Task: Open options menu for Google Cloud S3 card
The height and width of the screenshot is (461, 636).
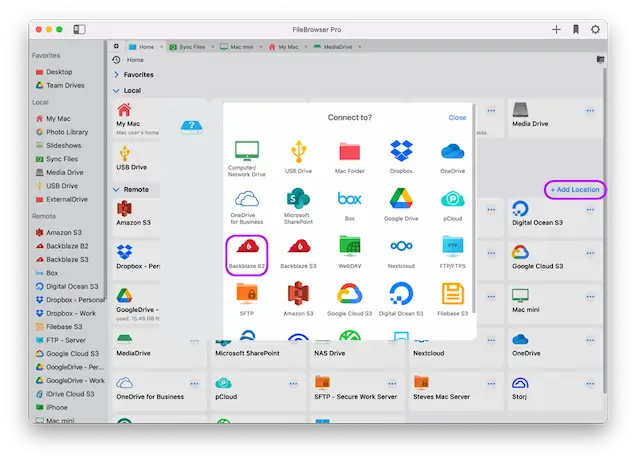Action: point(590,253)
